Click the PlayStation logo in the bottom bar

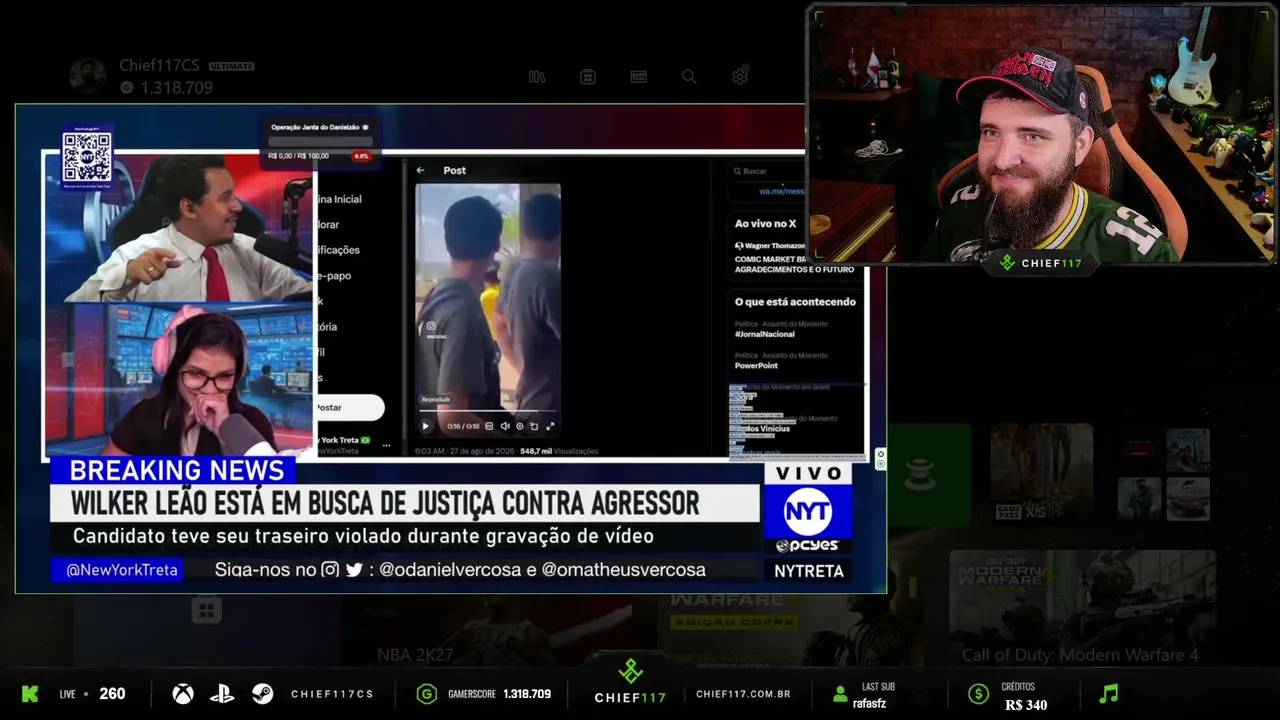(x=222, y=694)
